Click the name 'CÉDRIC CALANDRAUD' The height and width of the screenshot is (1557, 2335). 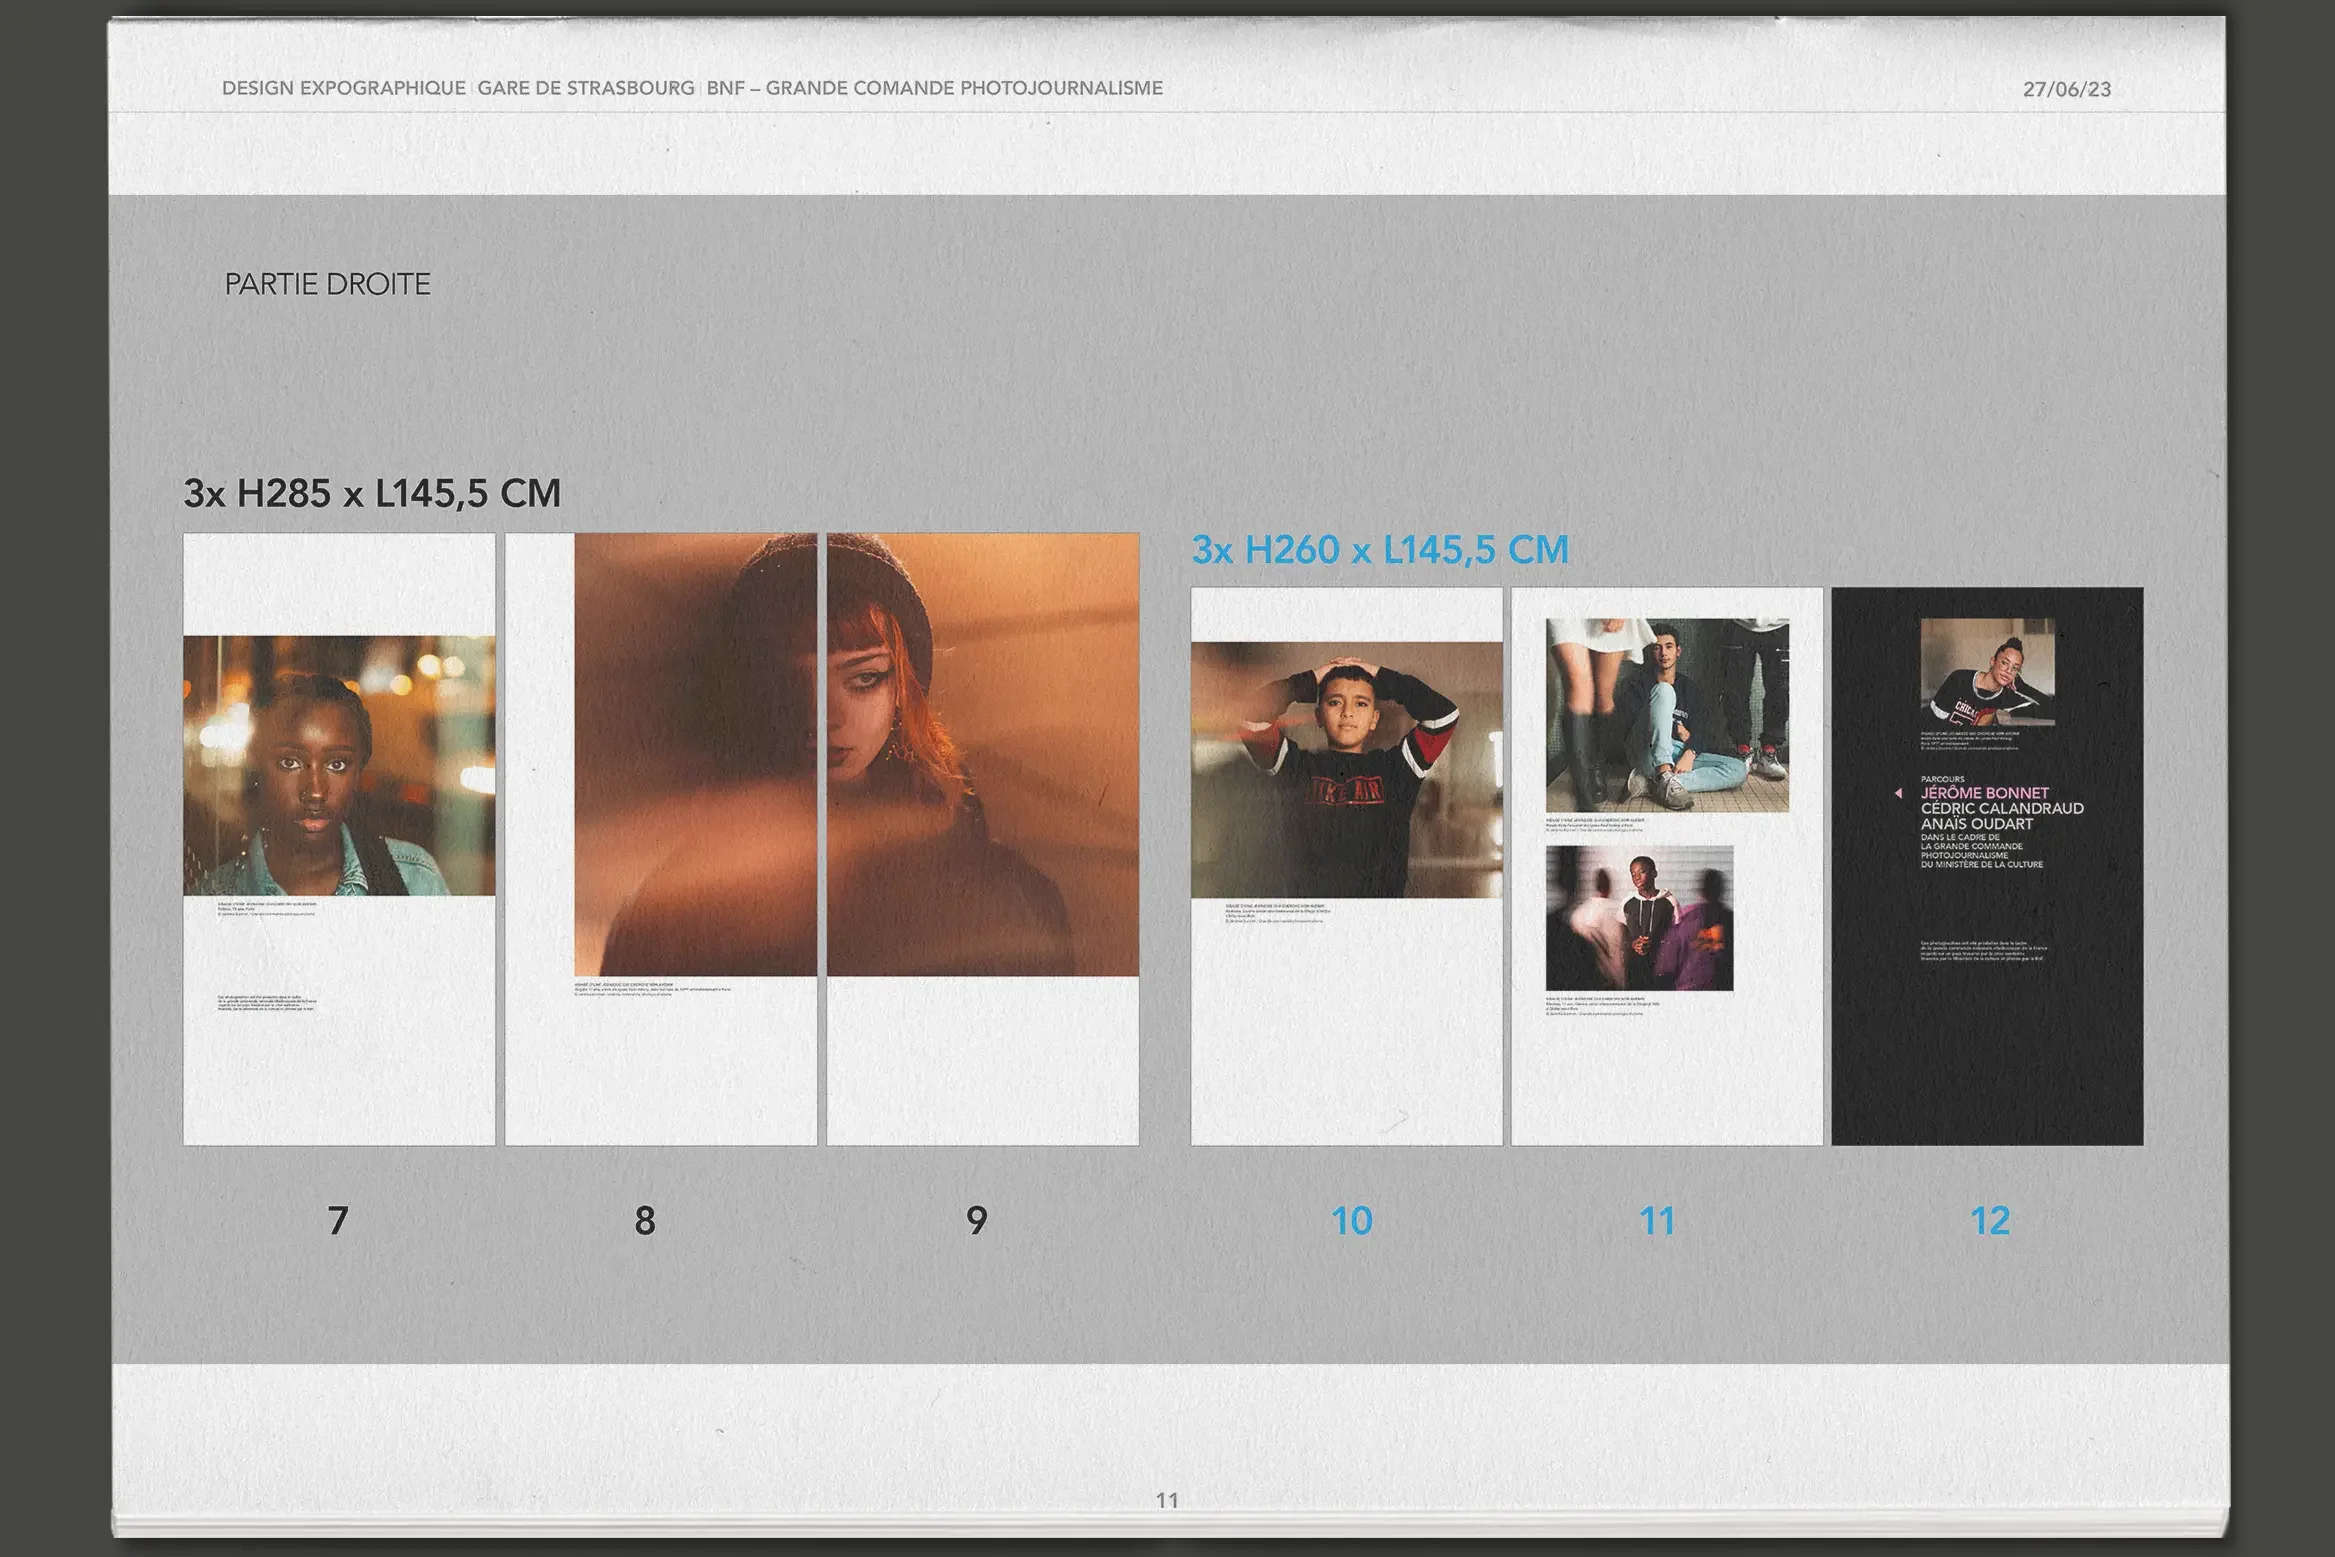pos(2002,808)
